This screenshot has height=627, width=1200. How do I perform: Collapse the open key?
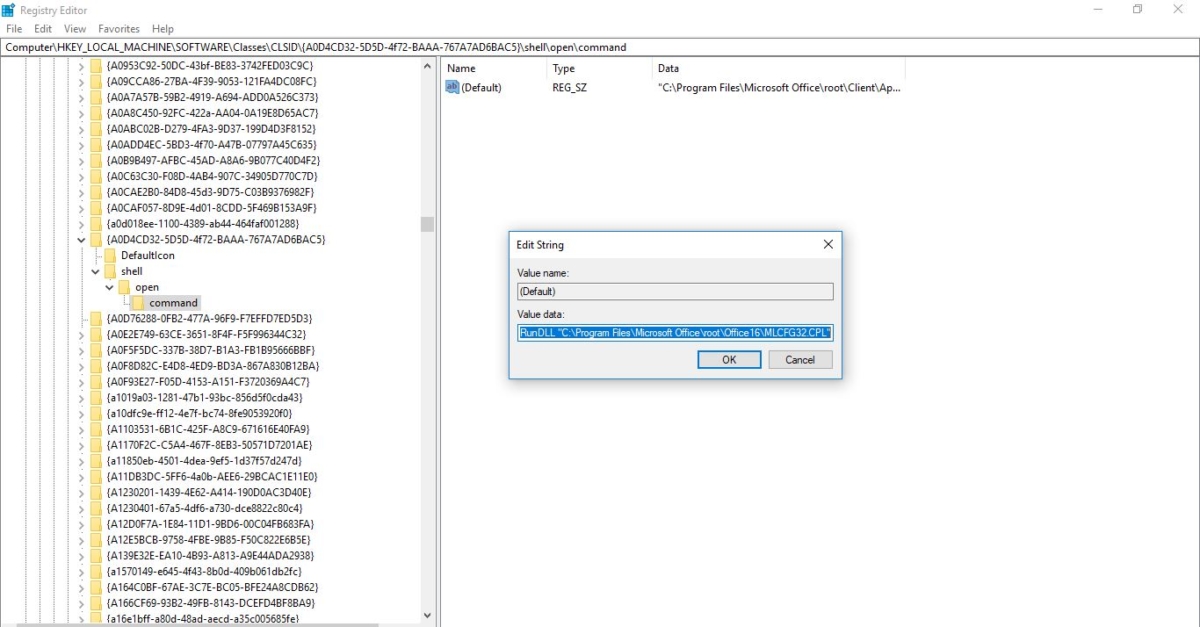coord(109,287)
